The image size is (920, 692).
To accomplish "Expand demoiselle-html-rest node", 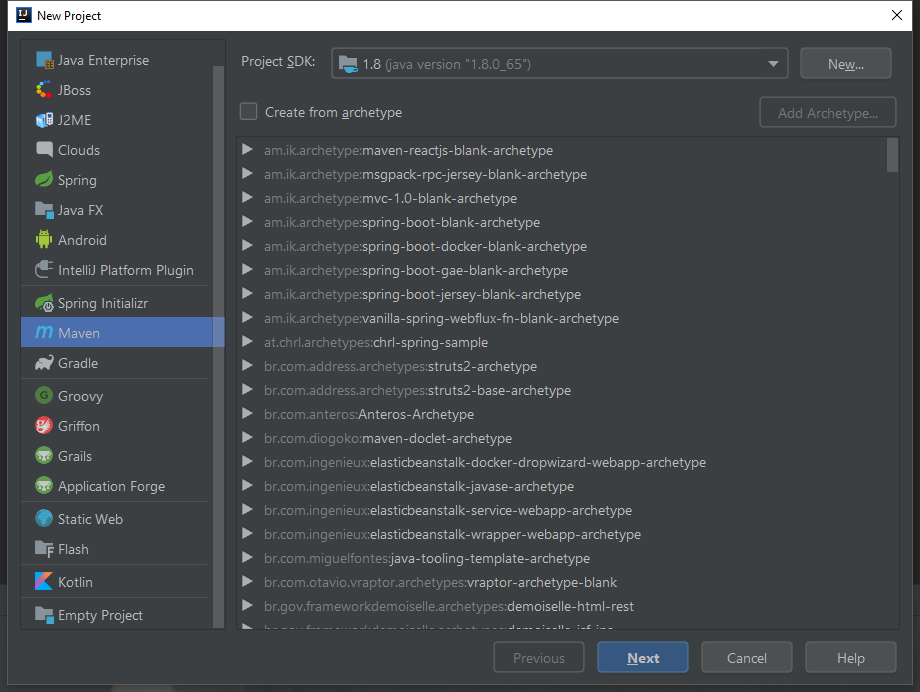I will coord(247,606).
